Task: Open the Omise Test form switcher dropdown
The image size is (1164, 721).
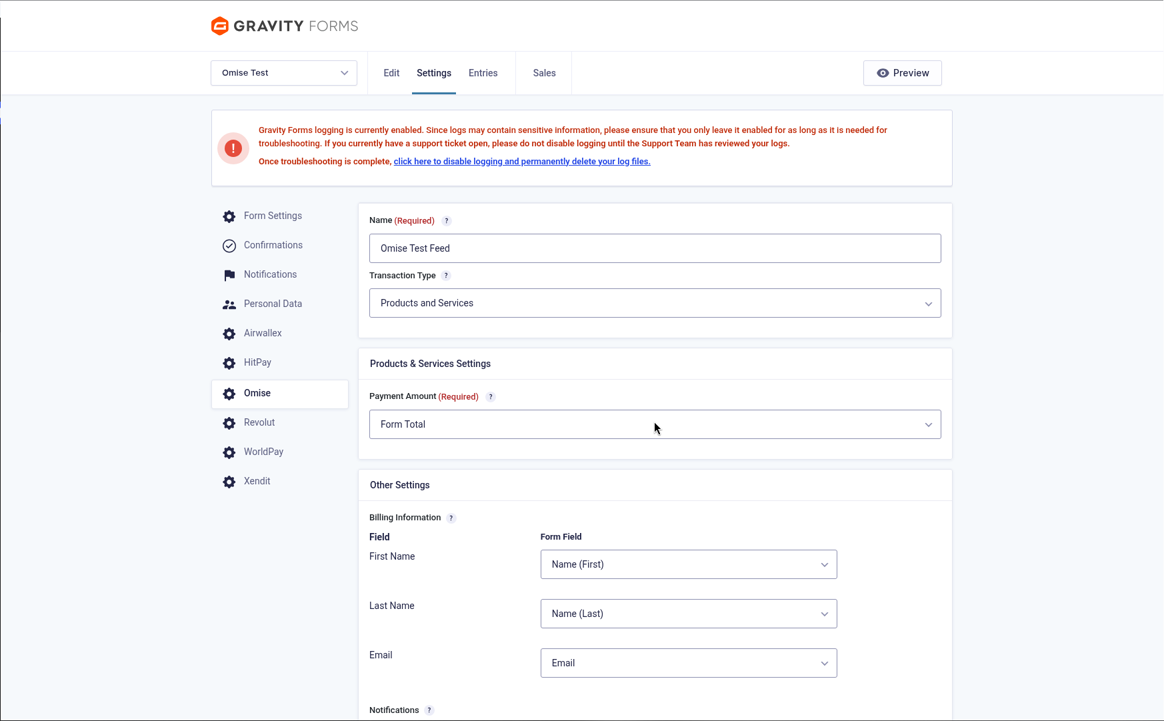Action: click(284, 73)
